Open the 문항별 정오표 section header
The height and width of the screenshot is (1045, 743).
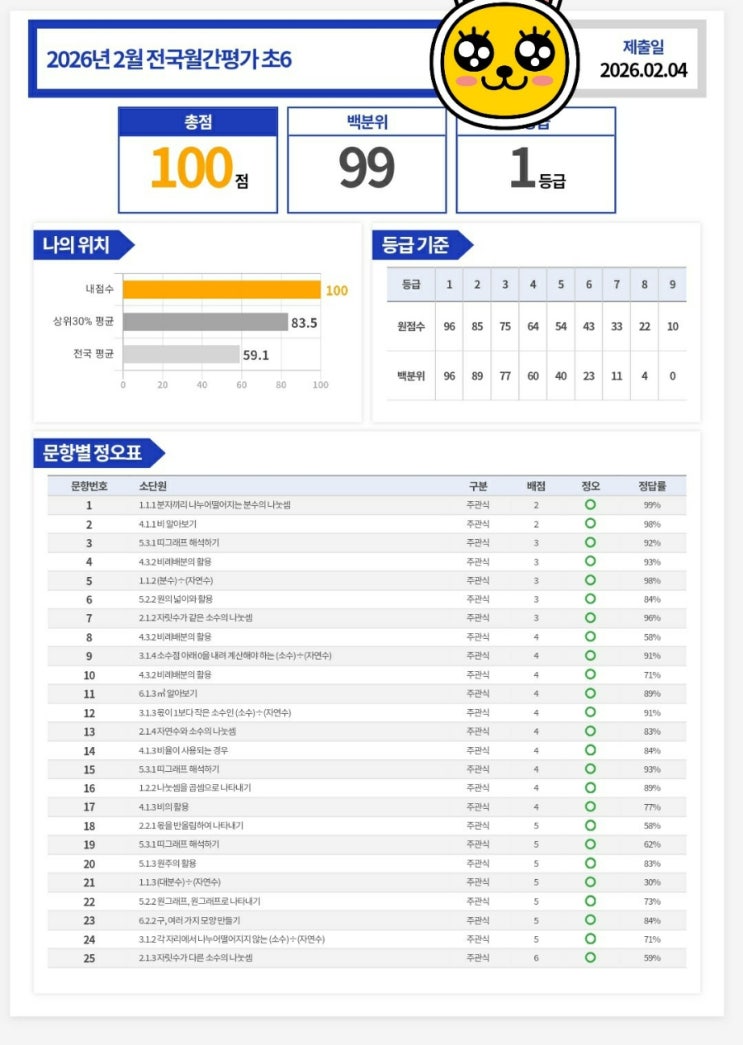pyautogui.click(x=93, y=453)
